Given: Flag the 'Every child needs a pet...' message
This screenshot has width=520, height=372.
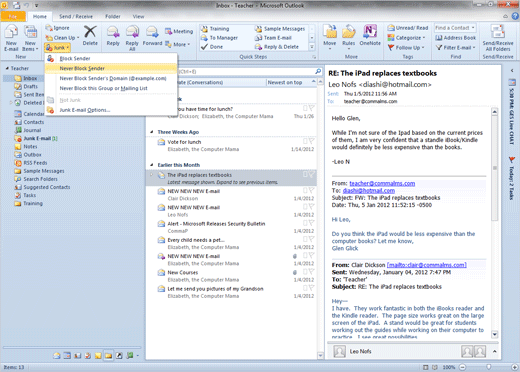Looking at the screenshot, I should [311, 239].
